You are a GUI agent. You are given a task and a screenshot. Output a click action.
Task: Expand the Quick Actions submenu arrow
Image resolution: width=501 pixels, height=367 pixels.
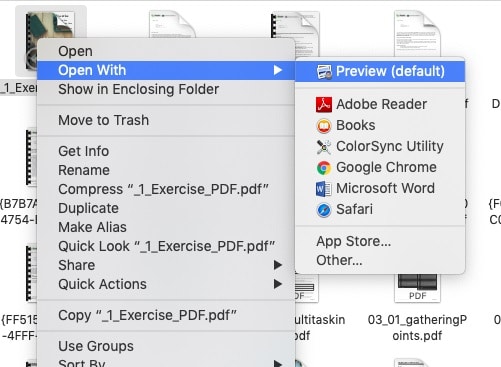(x=278, y=284)
